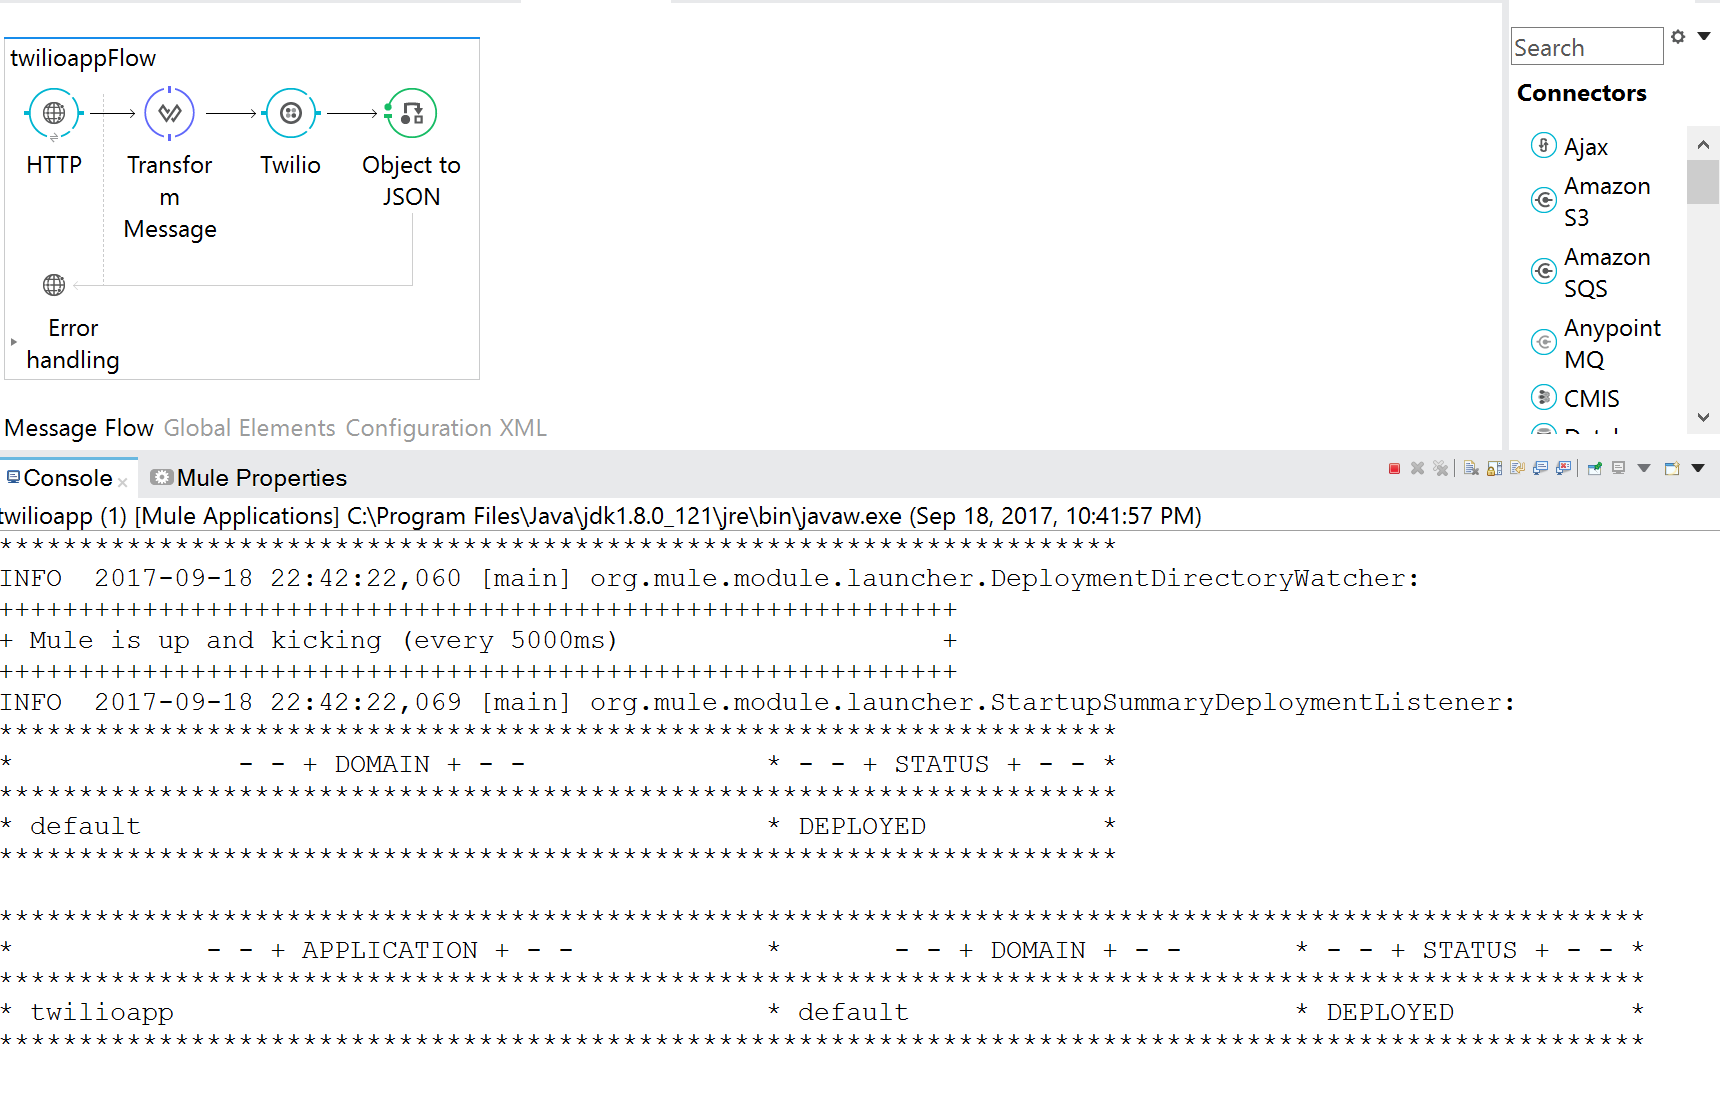Open palette settings gear
Viewport: 1720px width, 1105px height.
[x=1678, y=37]
